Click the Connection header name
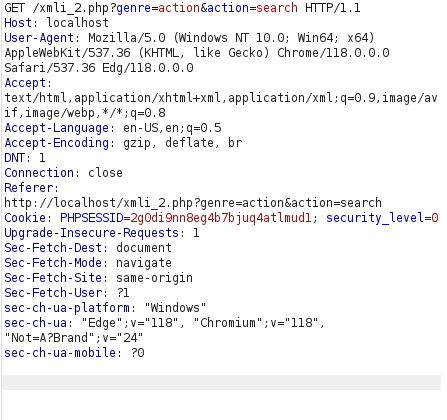Image resolution: width=447 pixels, height=420 pixels. [39, 173]
